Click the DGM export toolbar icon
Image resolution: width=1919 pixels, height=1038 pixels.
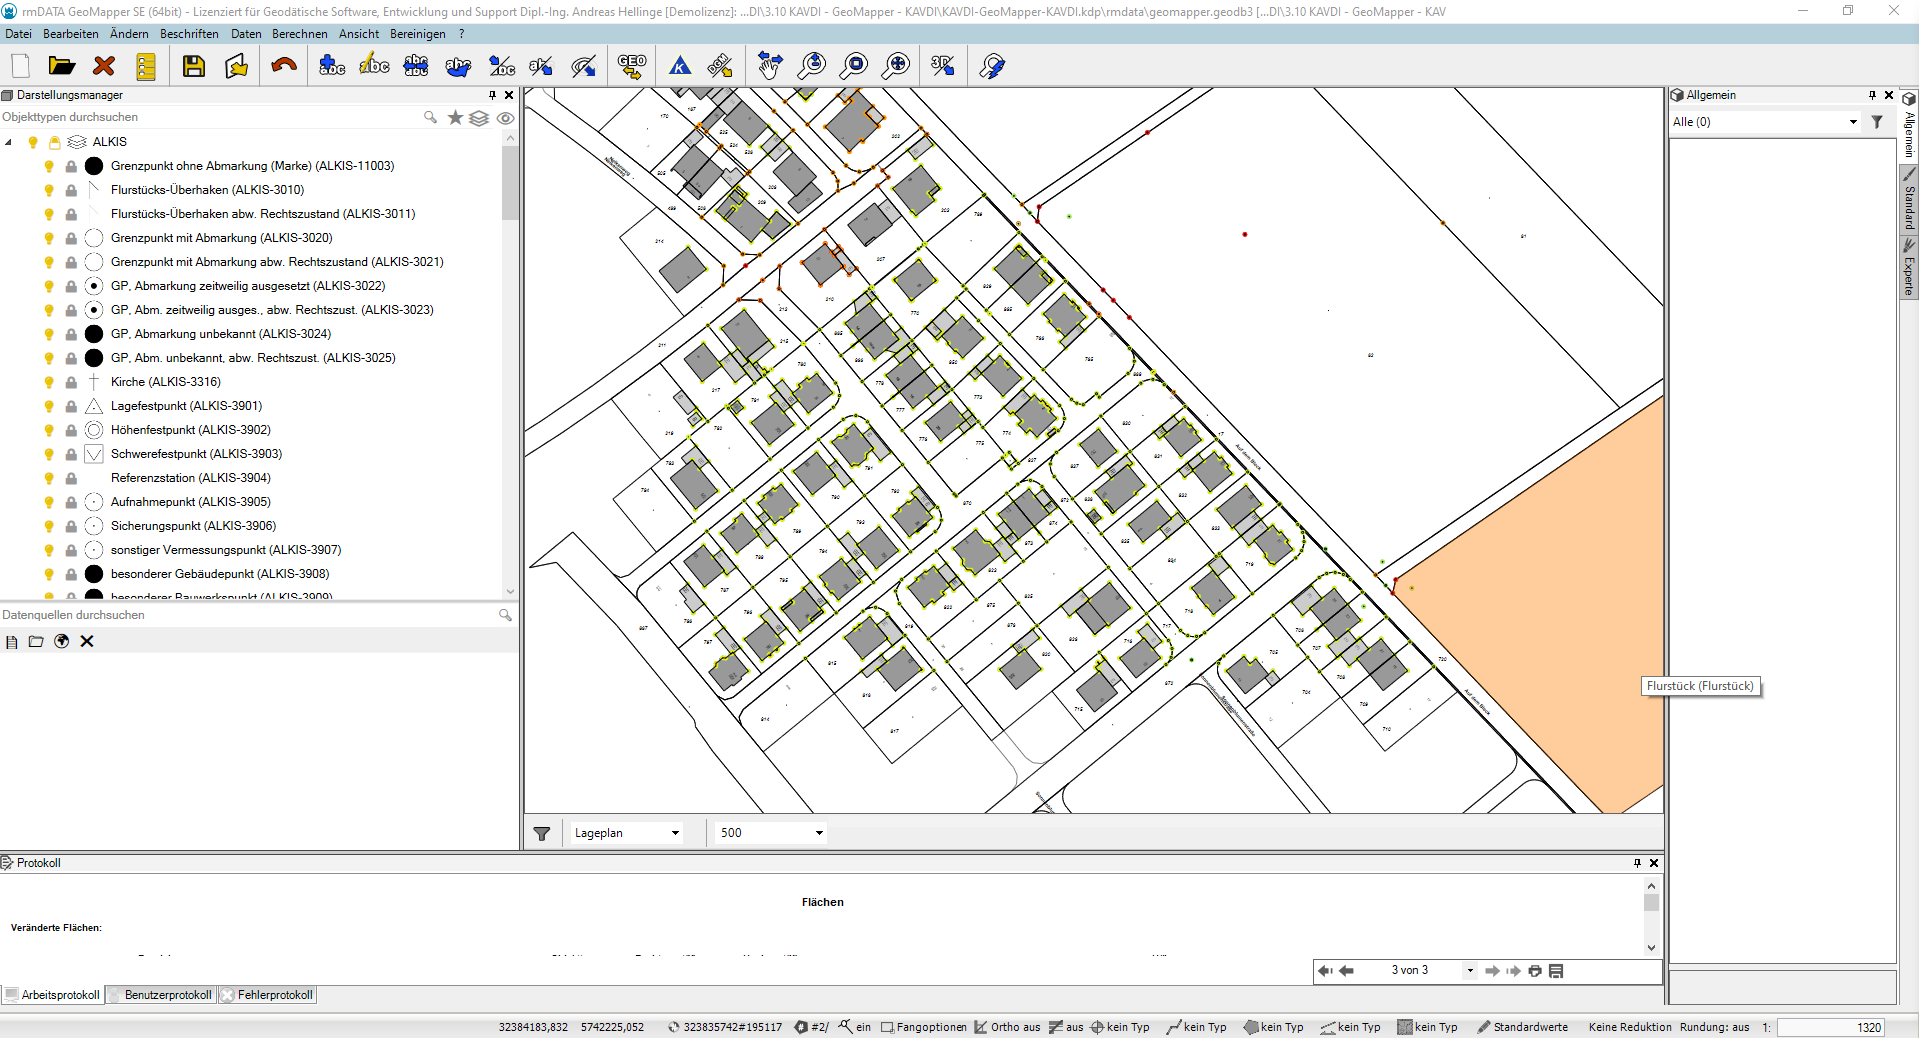pyautogui.click(x=719, y=66)
